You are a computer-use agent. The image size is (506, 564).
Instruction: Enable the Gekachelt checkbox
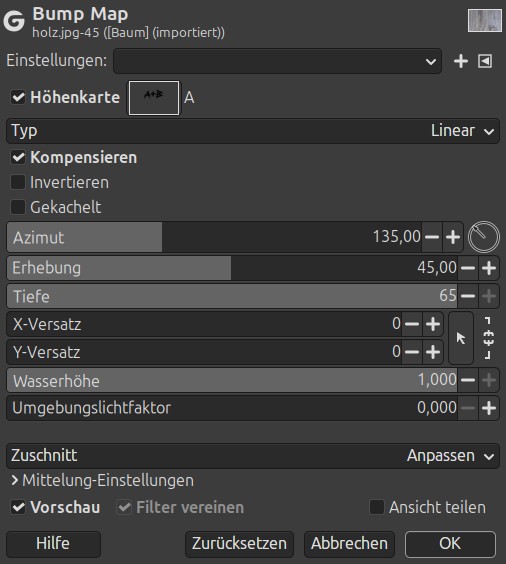tap(18, 207)
